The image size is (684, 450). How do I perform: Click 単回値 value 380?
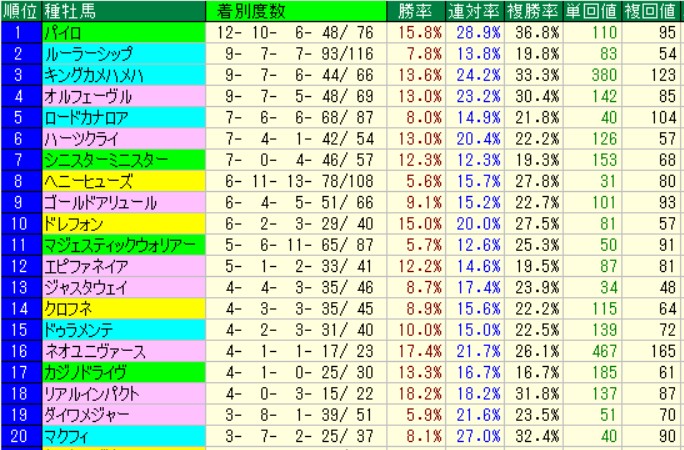(605, 75)
